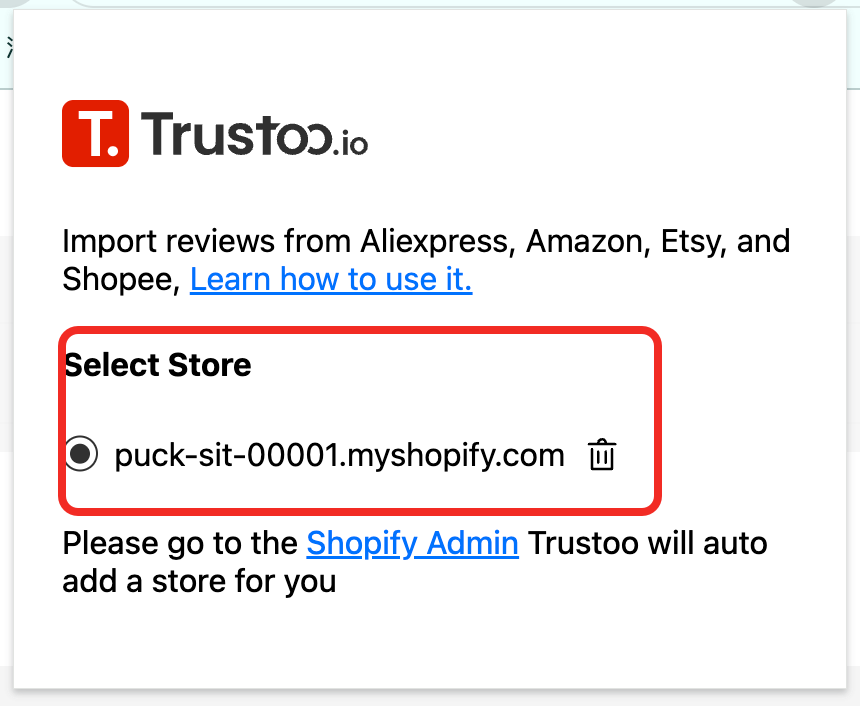The image size is (860, 706).
Task: Click the Trustoo wordmark text in header
Action: click(x=236, y=134)
